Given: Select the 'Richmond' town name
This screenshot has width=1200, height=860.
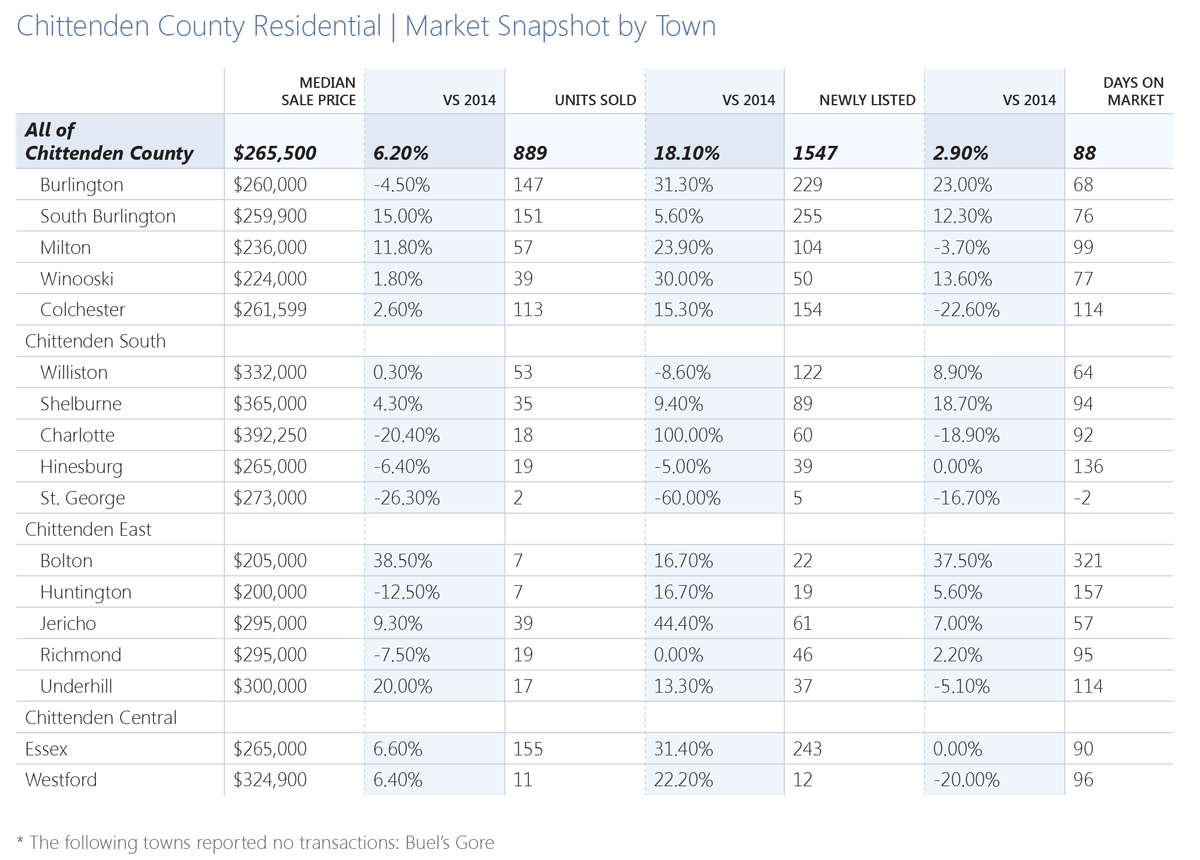Looking at the screenshot, I should [x=81, y=655].
